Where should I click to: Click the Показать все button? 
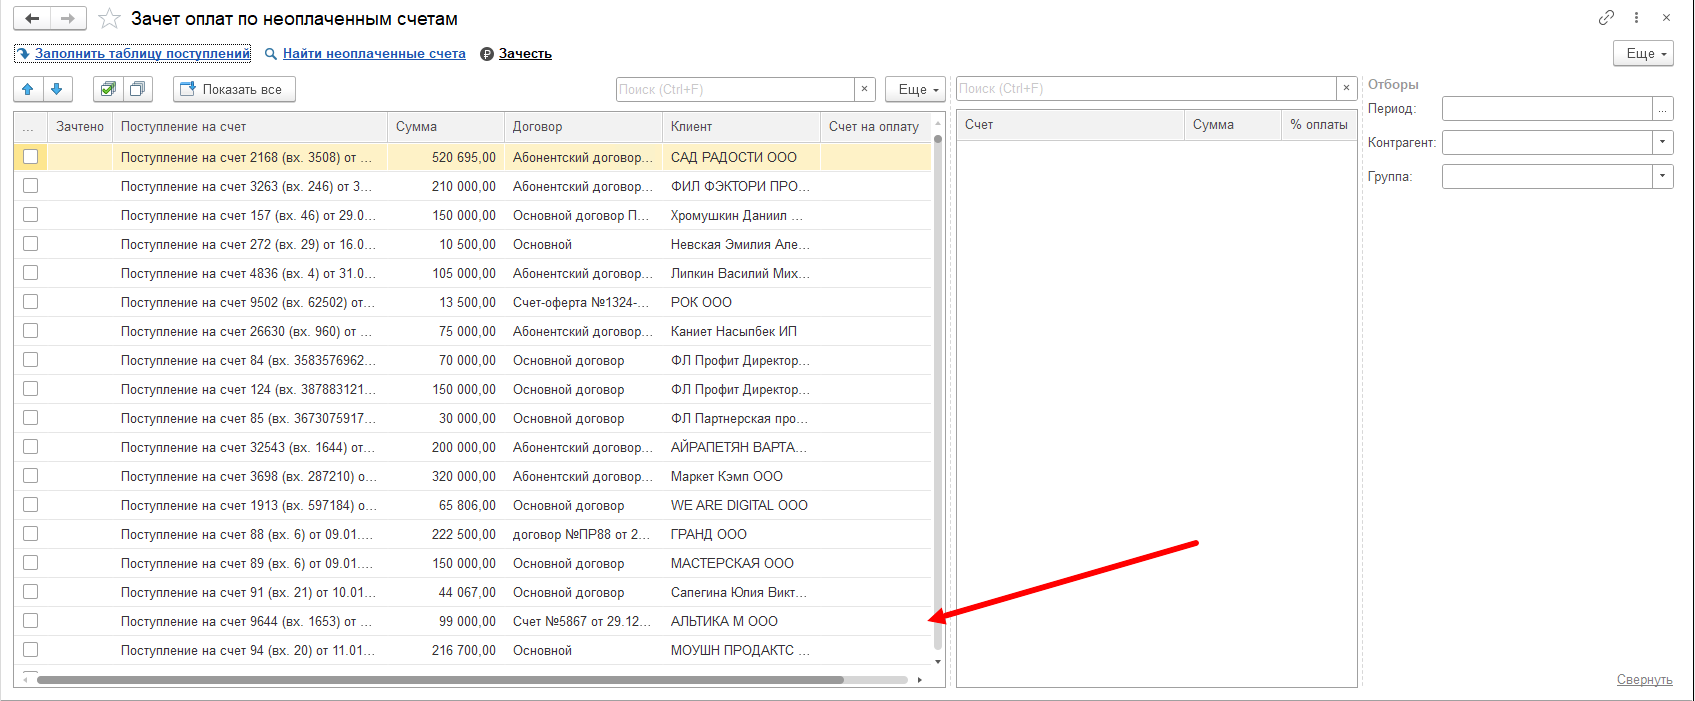click(x=234, y=89)
